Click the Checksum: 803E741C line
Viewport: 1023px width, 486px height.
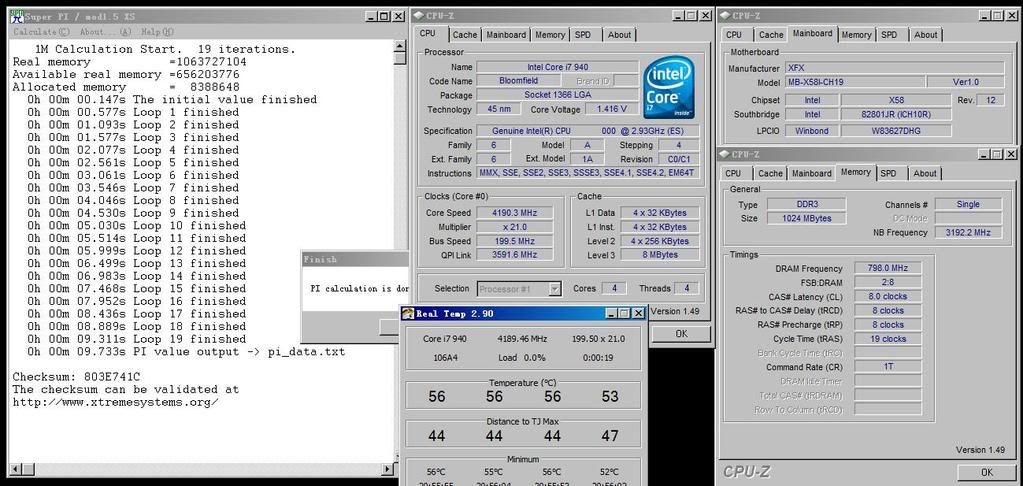(77, 377)
